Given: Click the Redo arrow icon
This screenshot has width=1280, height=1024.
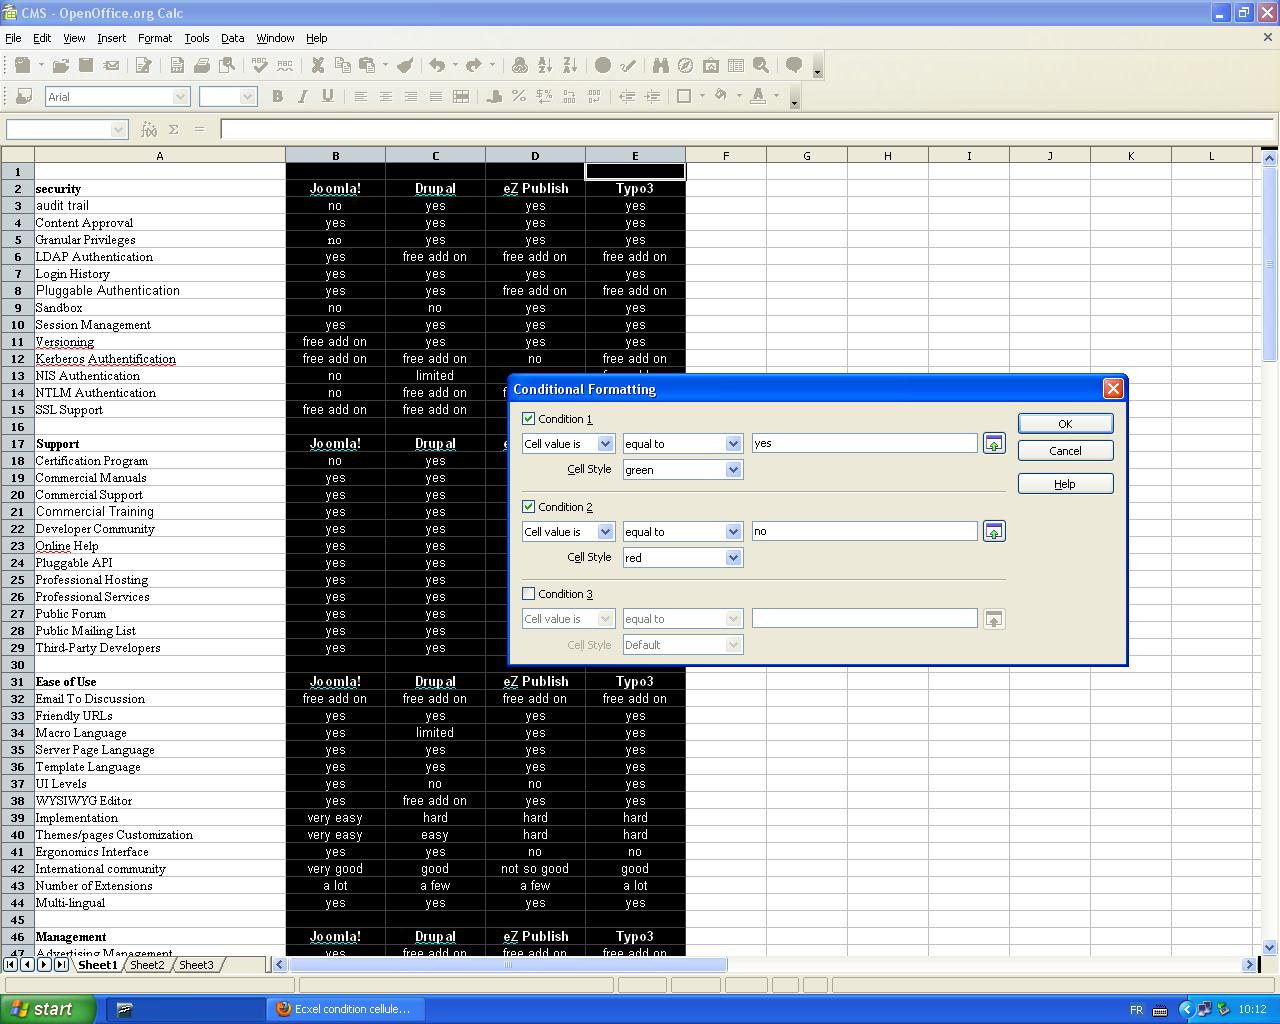Looking at the screenshot, I should (474, 65).
